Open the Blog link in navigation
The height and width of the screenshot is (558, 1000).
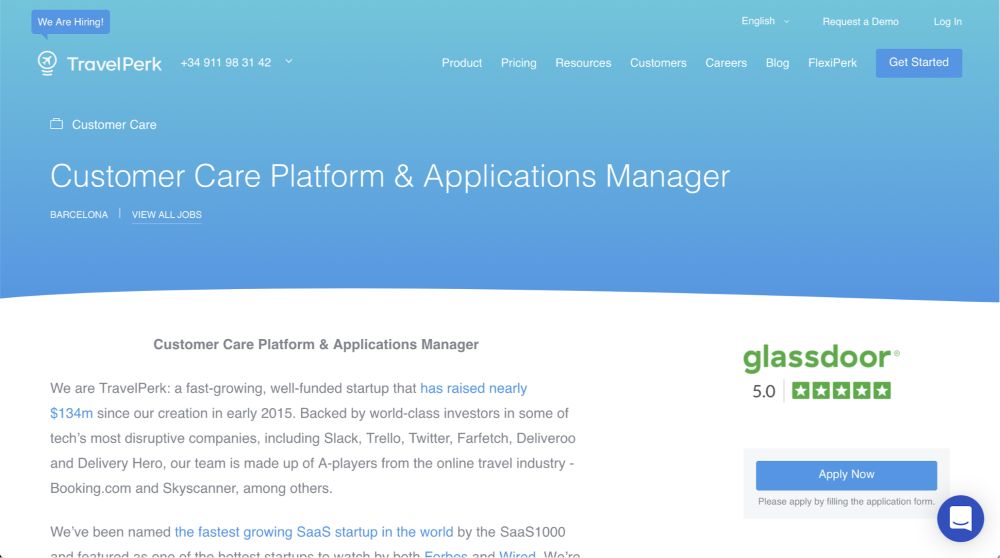point(777,63)
